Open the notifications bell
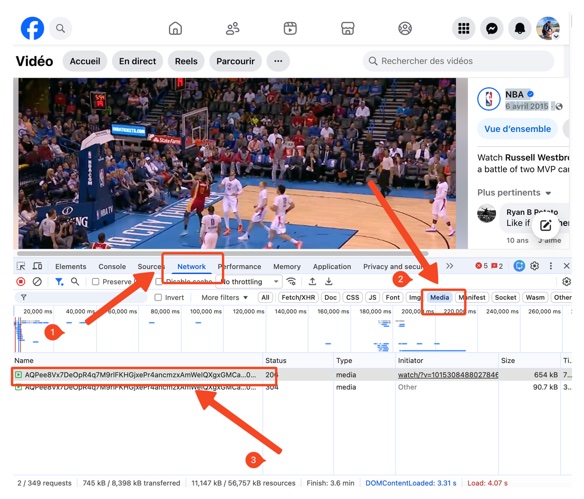This screenshot has height=499, width=584. (x=520, y=28)
